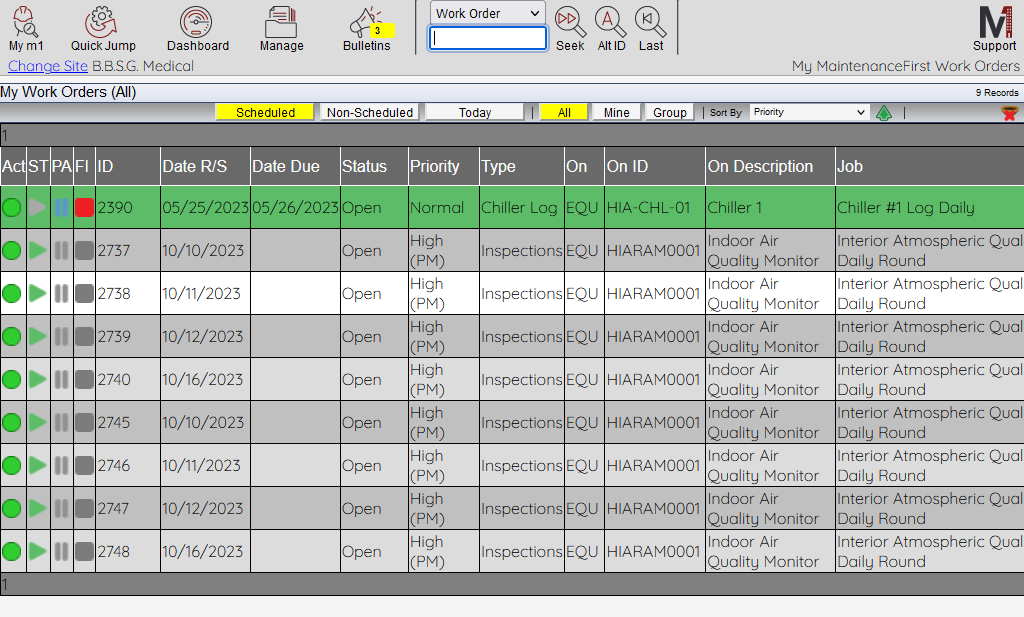Open the My m1 icon

click(x=25, y=22)
